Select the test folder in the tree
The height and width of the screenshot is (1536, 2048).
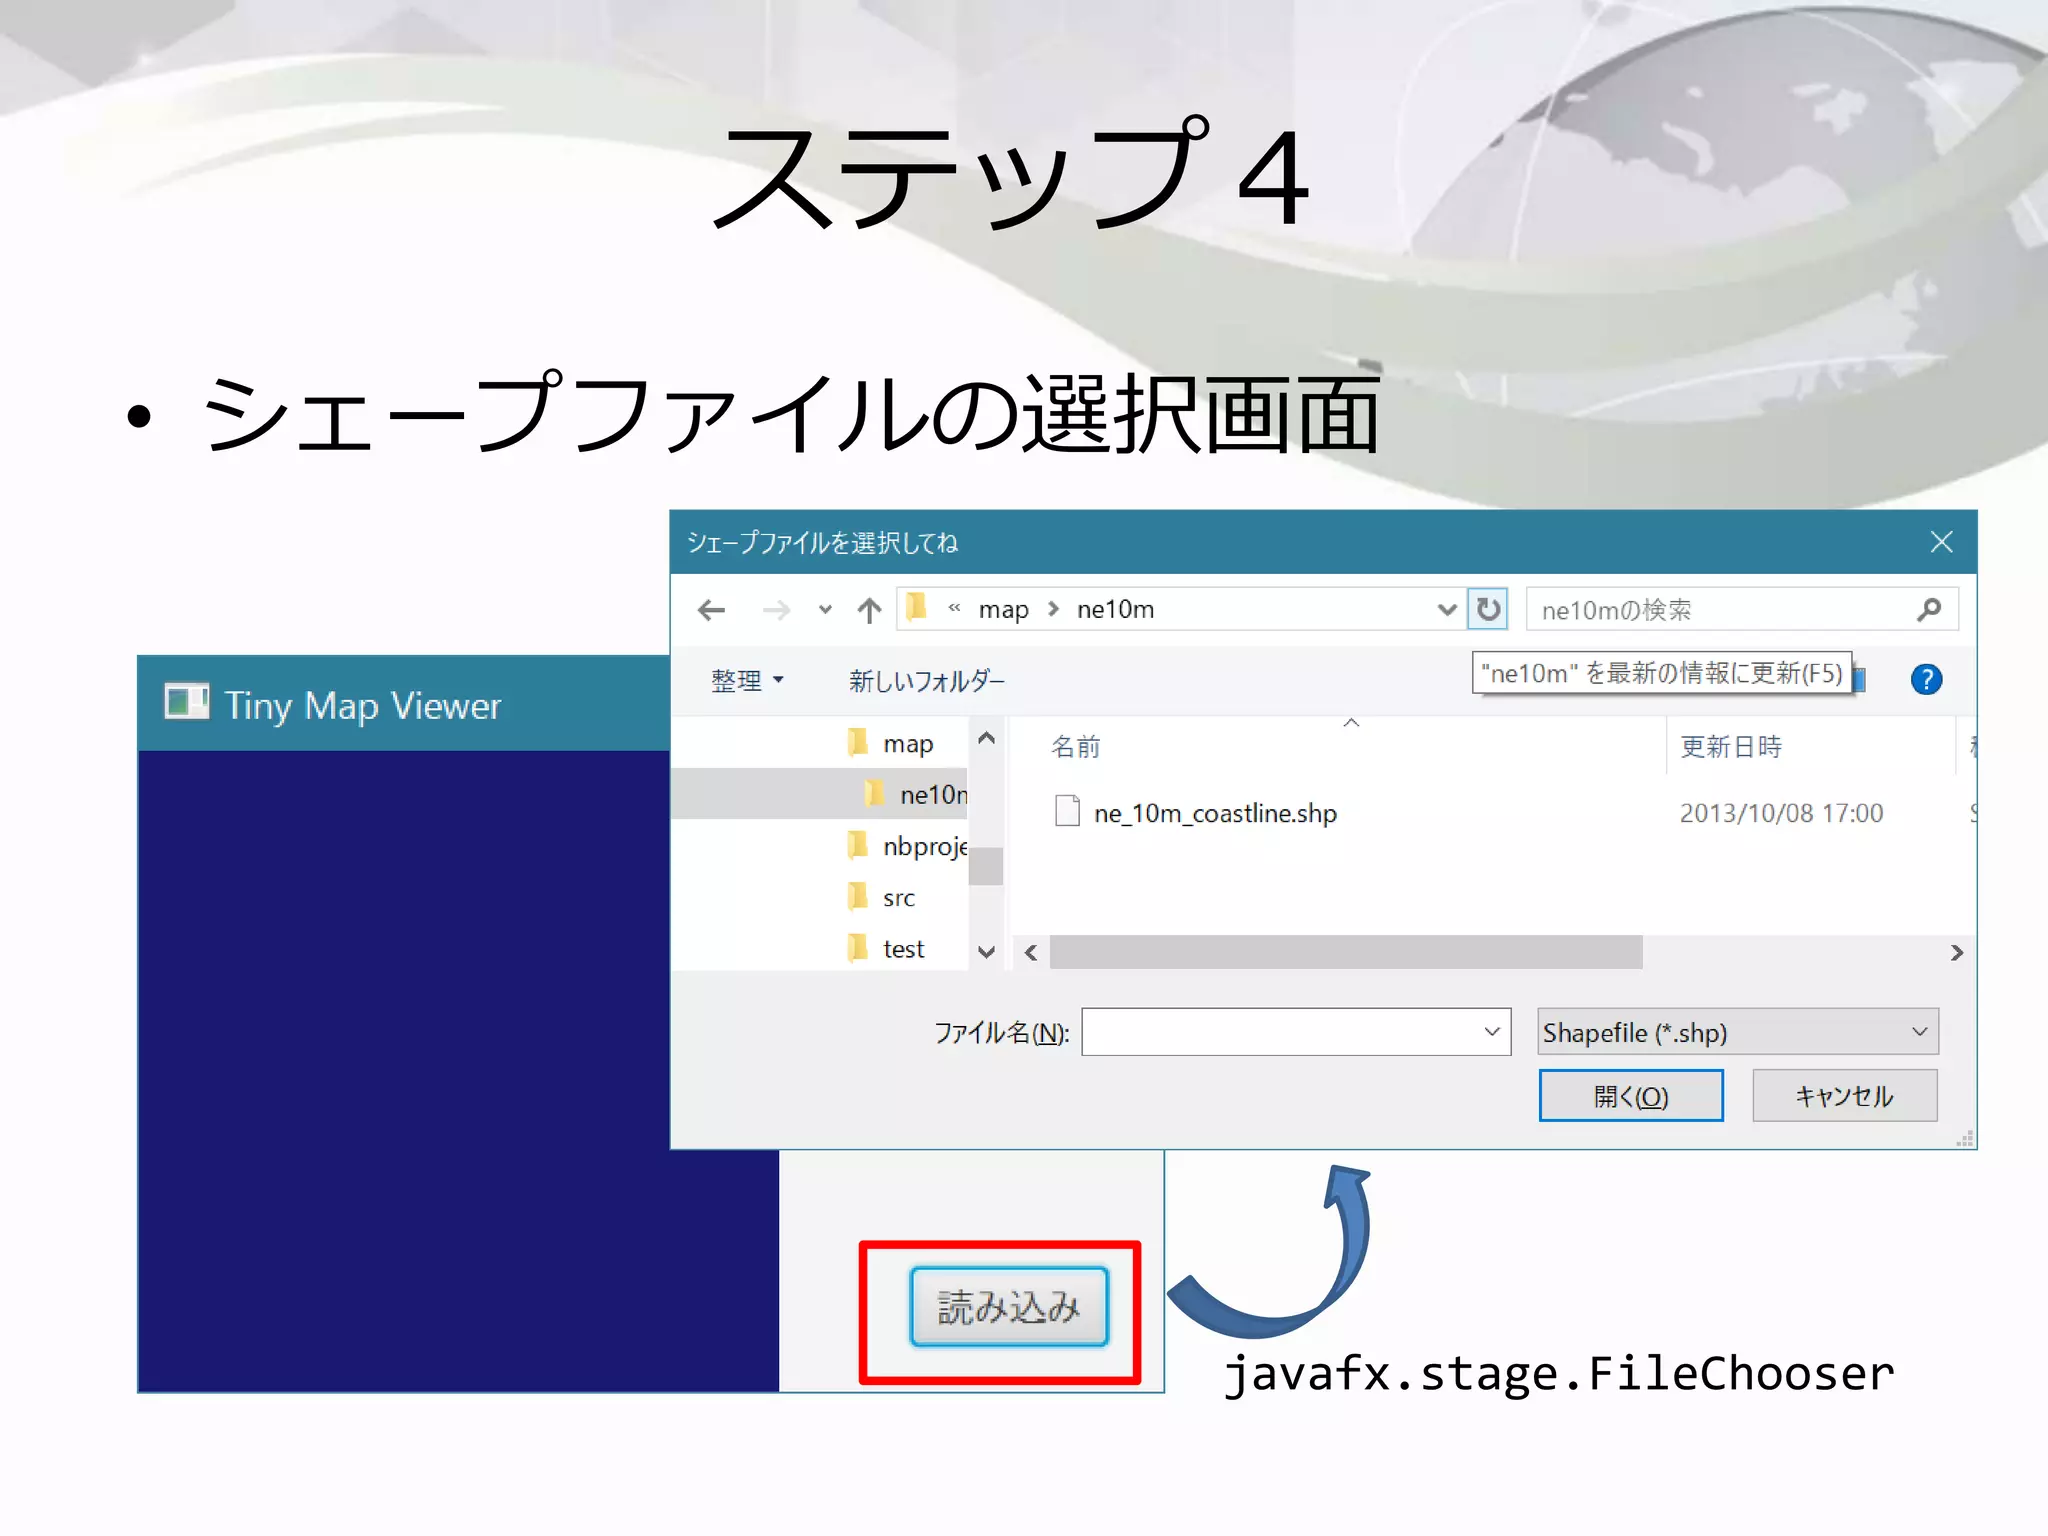pyautogui.click(x=885, y=948)
